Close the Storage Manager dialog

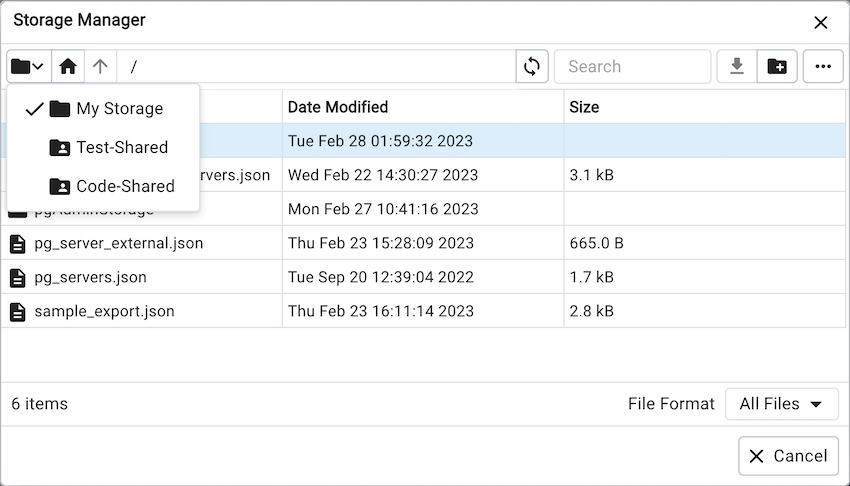click(820, 22)
